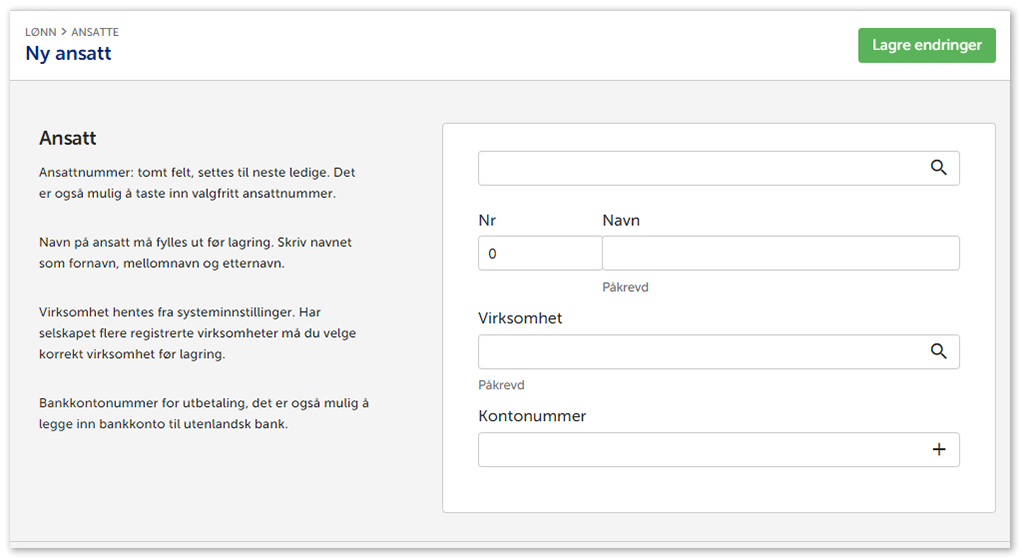This screenshot has width=1020, height=558.
Task: Click the Kontonummer field label
Action: pos(532,416)
